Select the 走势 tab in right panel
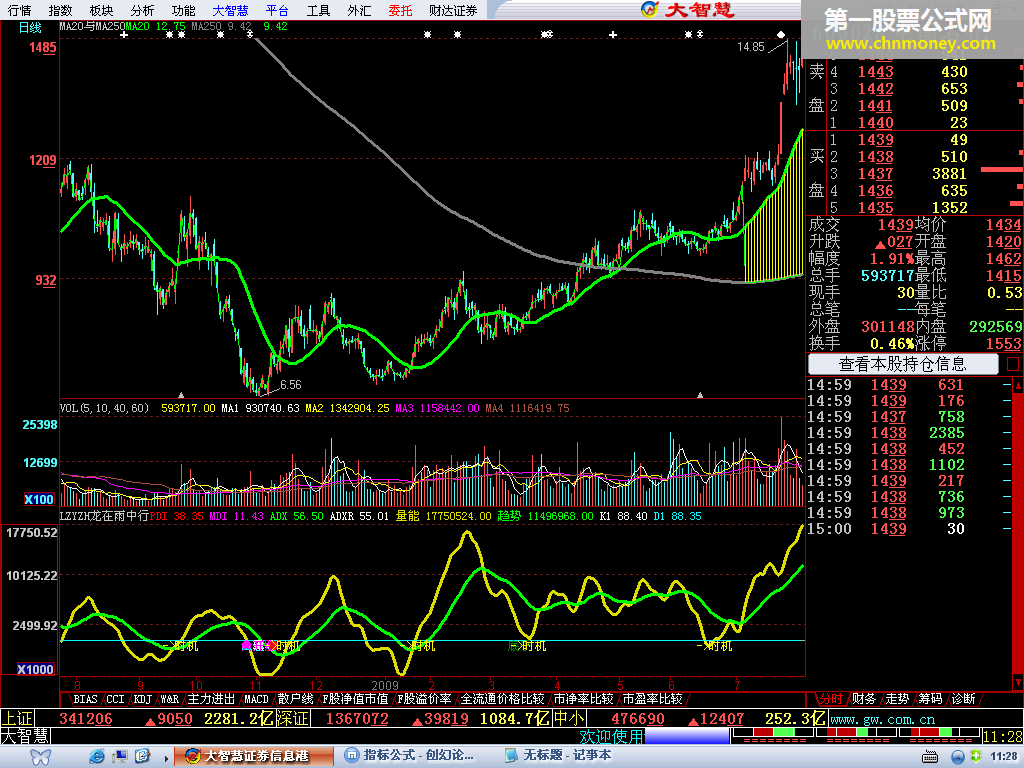 [x=897, y=699]
